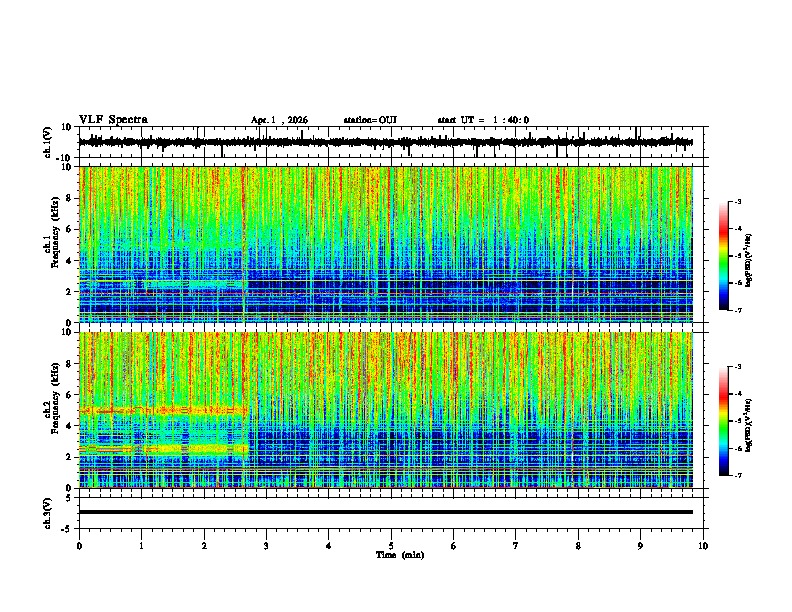Click time axis tick label "6"

(x=454, y=546)
